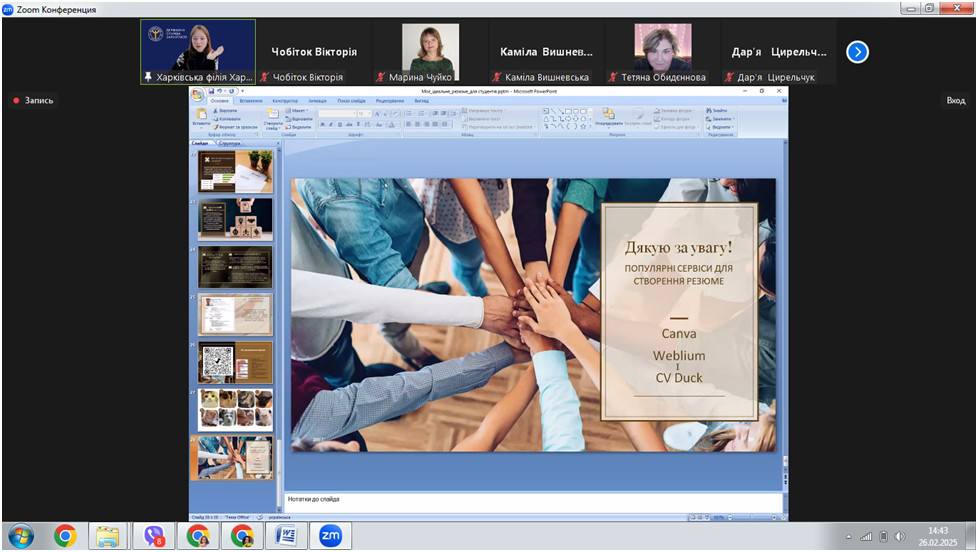Open the Вставлення ribbon tab
Screen dimensions: 978x552
[251, 101]
